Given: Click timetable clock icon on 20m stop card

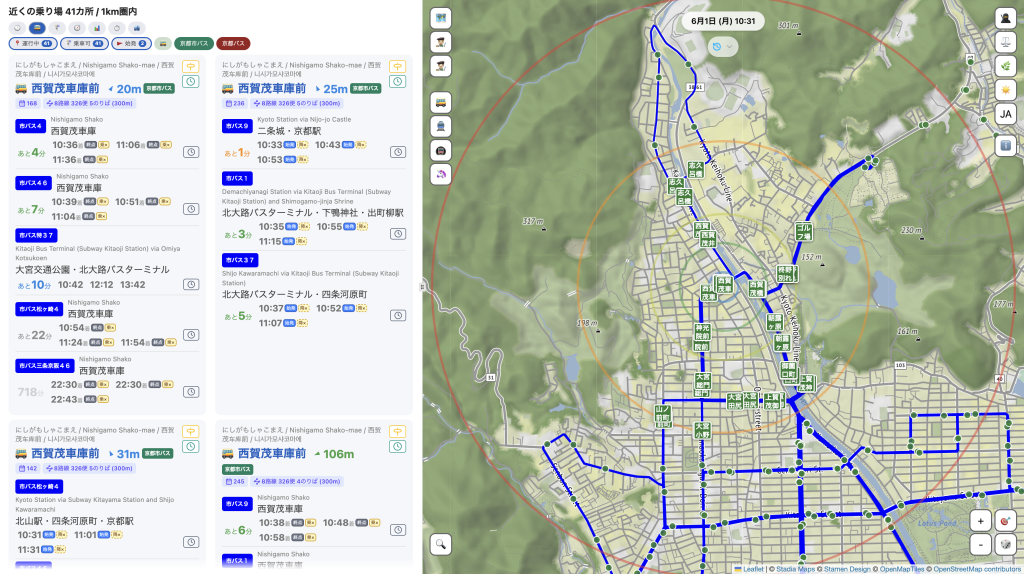Looking at the screenshot, I should point(190,82).
